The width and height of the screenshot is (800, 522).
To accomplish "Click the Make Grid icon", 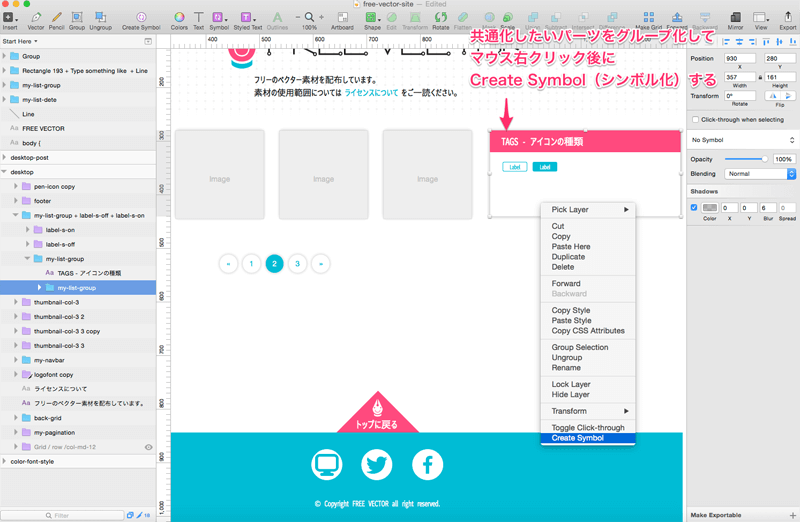I will pyautogui.click(x=648, y=18).
